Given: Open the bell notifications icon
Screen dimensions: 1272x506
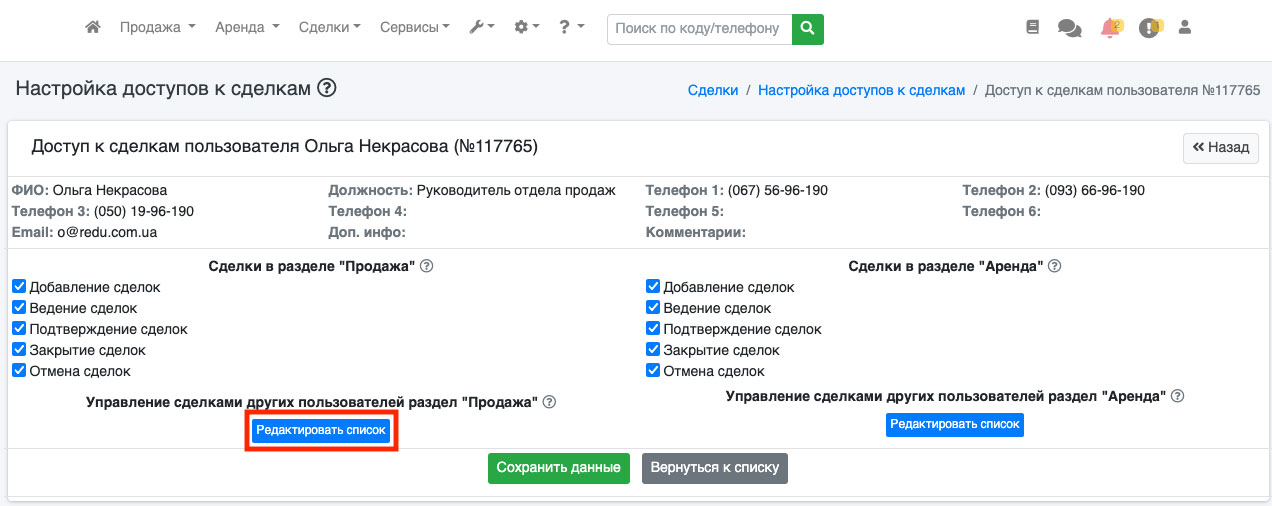Looking at the screenshot, I should pyautogui.click(x=1111, y=28).
